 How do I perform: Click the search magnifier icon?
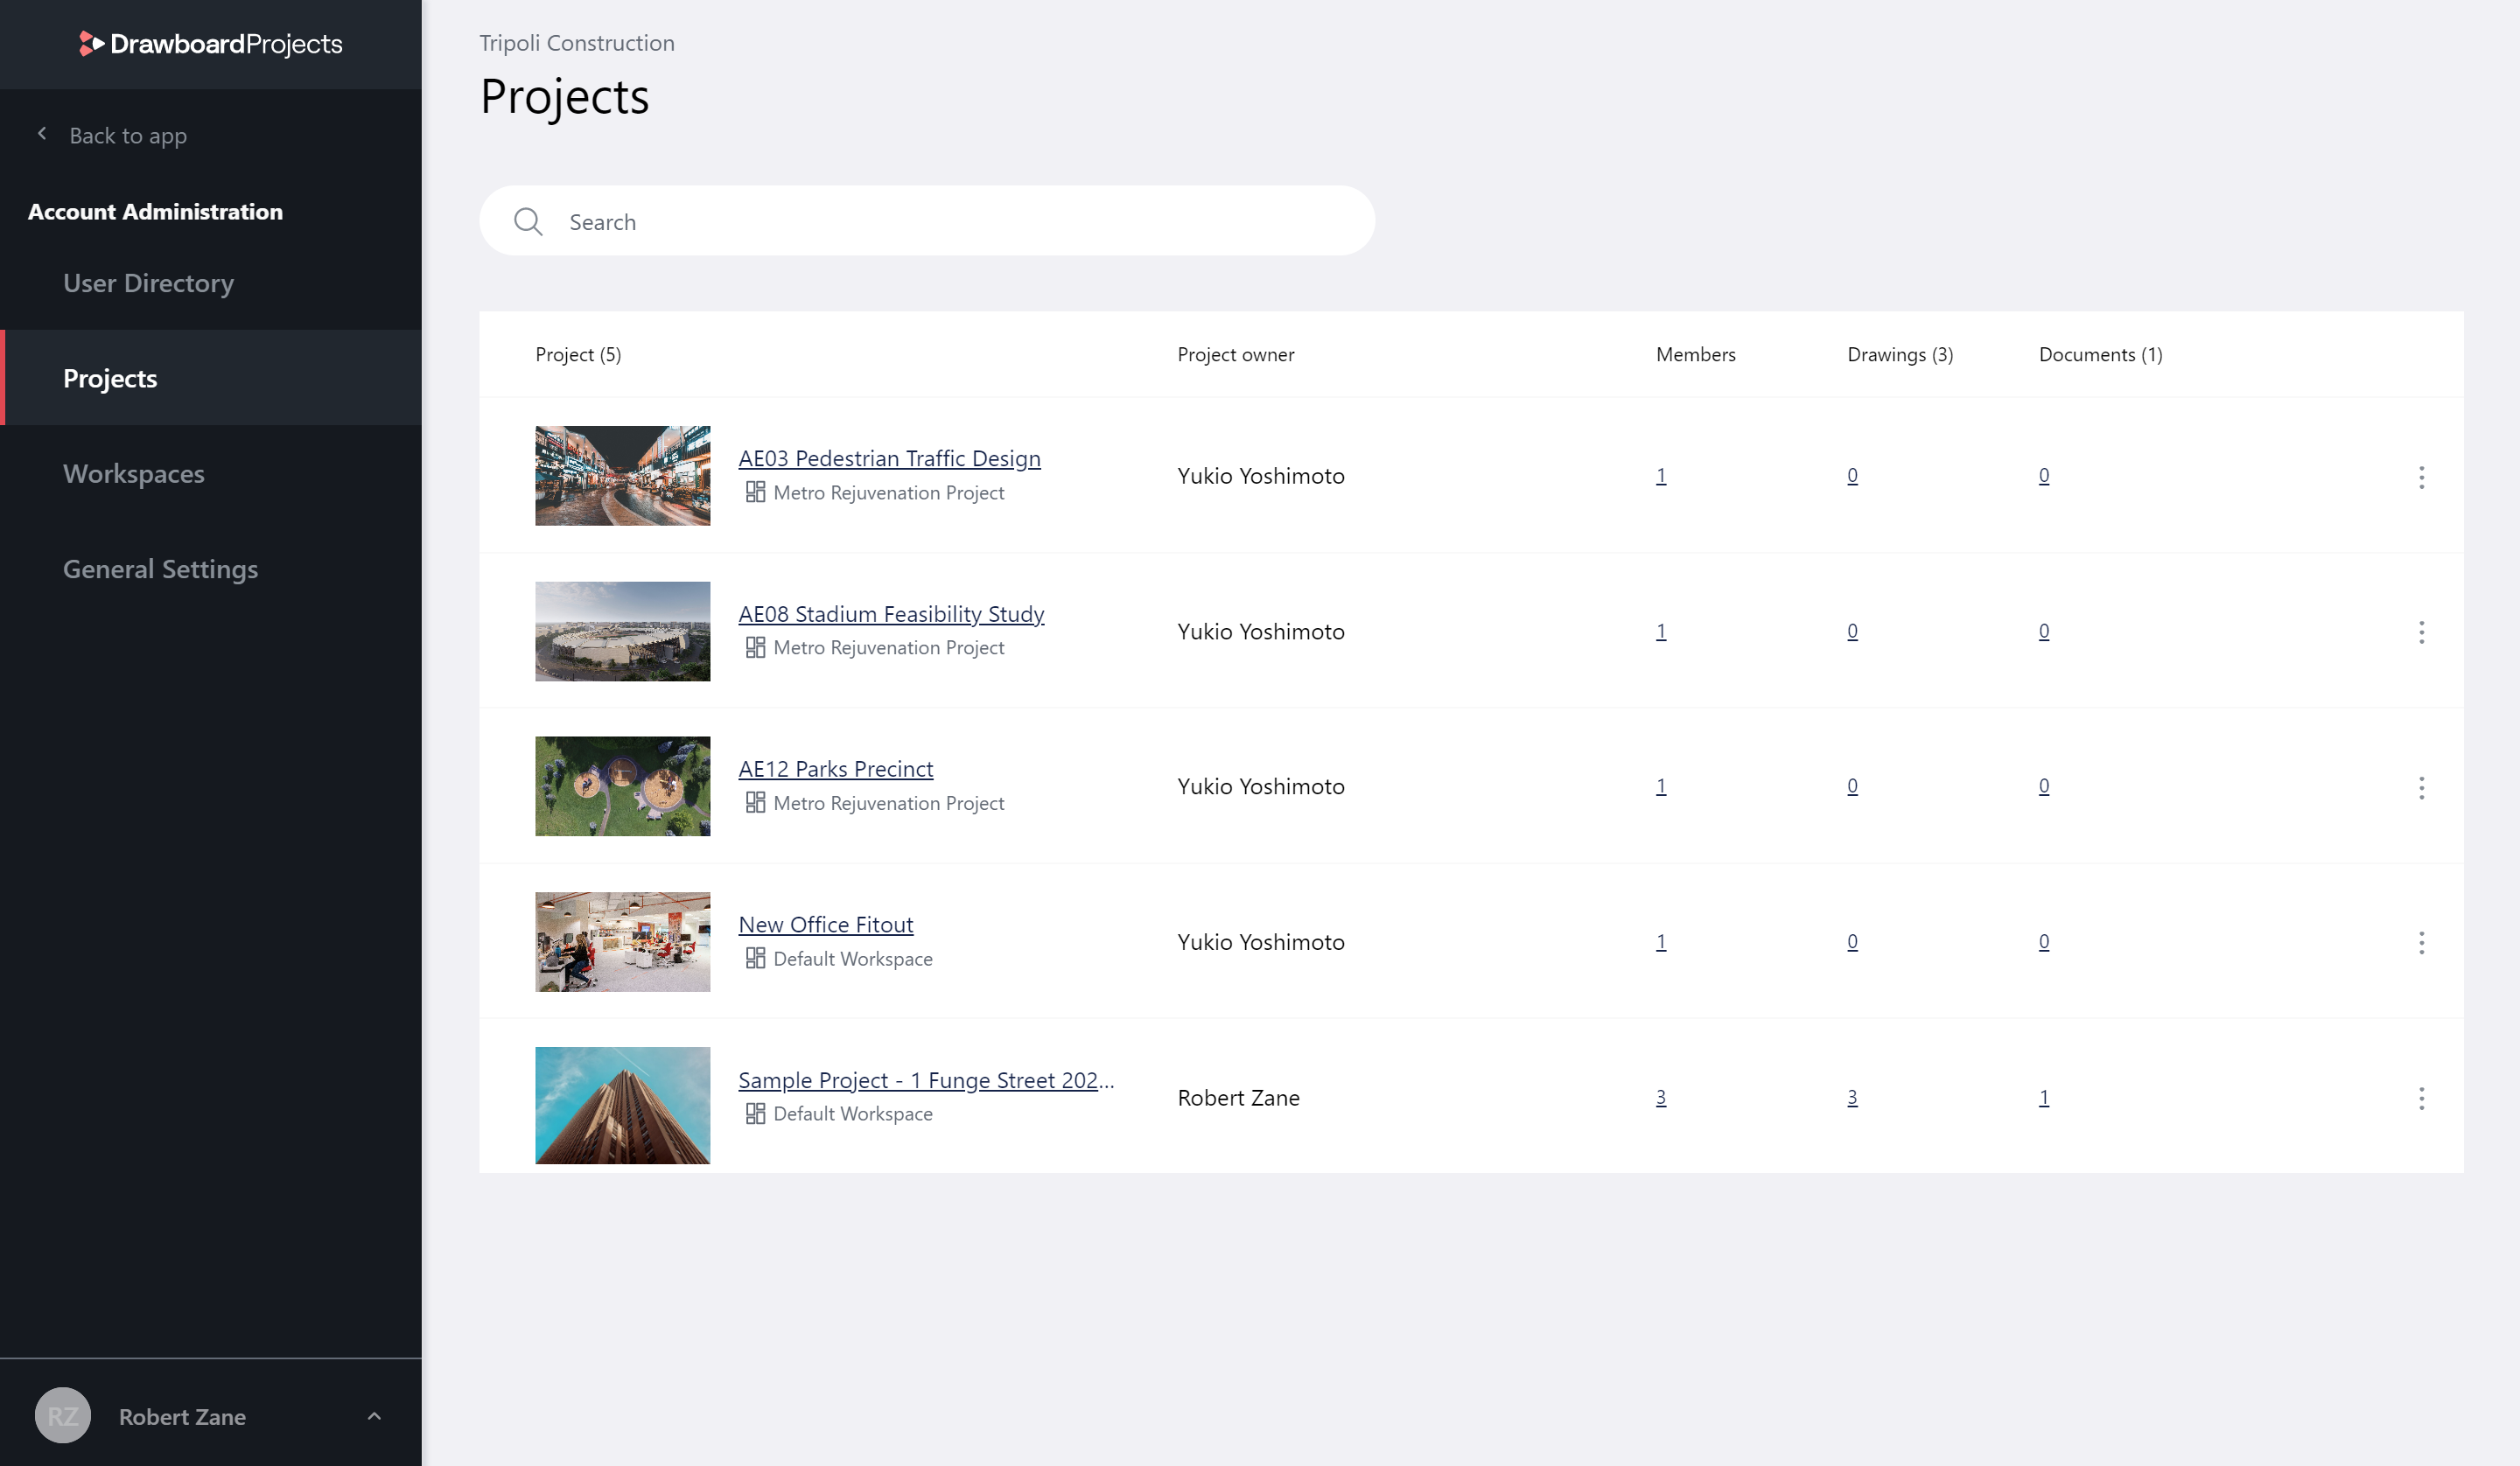528,221
